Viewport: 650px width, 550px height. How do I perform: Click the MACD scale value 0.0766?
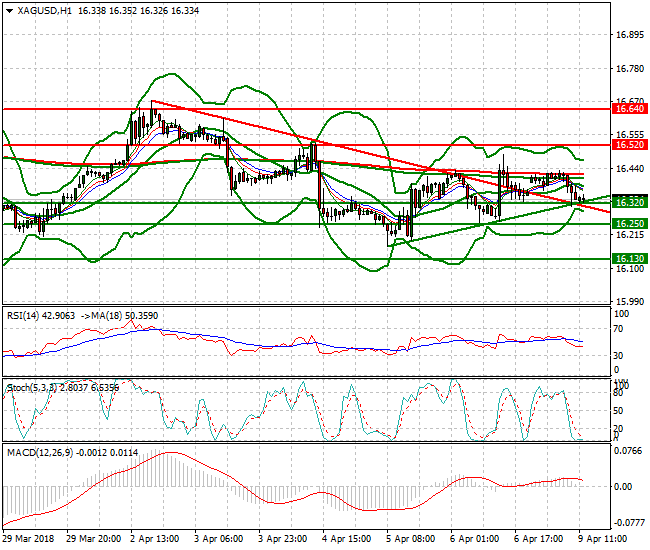pyautogui.click(x=630, y=451)
